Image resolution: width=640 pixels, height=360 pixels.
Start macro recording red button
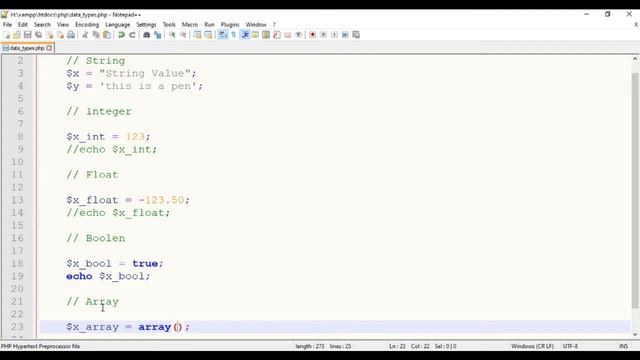click(x=313, y=35)
